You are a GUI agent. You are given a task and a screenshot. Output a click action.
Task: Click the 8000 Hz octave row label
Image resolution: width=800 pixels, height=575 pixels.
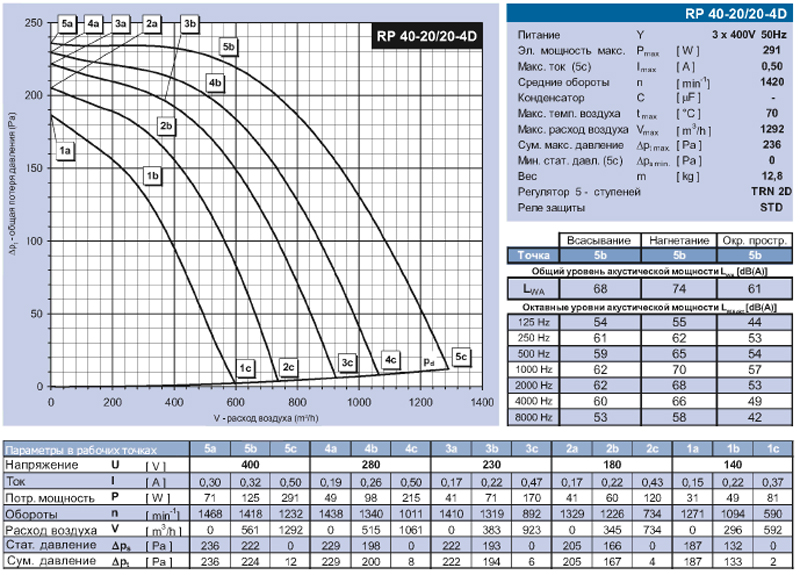532,416
